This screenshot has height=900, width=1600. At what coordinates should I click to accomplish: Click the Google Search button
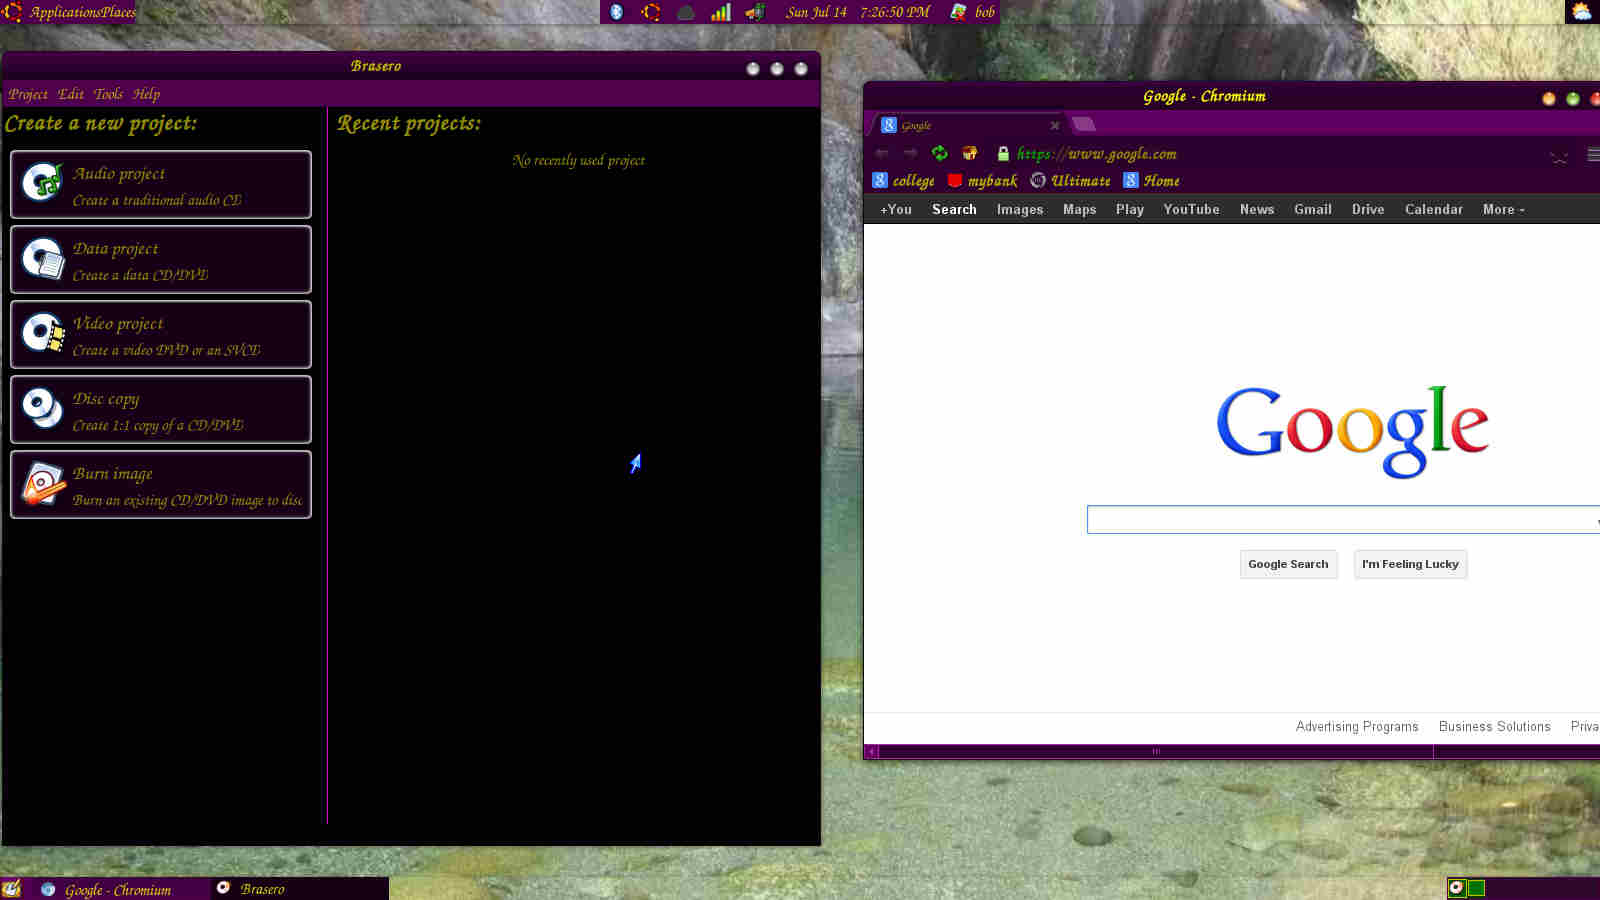click(x=1288, y=564)
